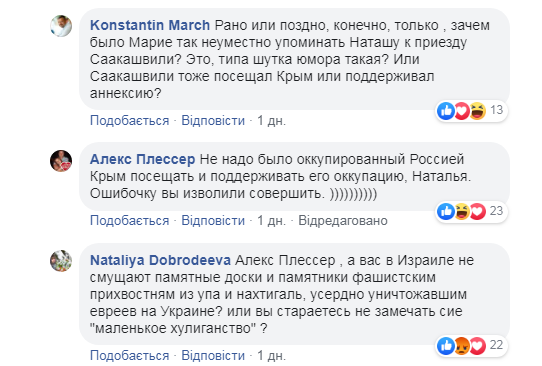Click the like reaction icon on Алекс Плессер's comment
The height and width of the screenshot is (366, 542).
[x=446, y=211]
